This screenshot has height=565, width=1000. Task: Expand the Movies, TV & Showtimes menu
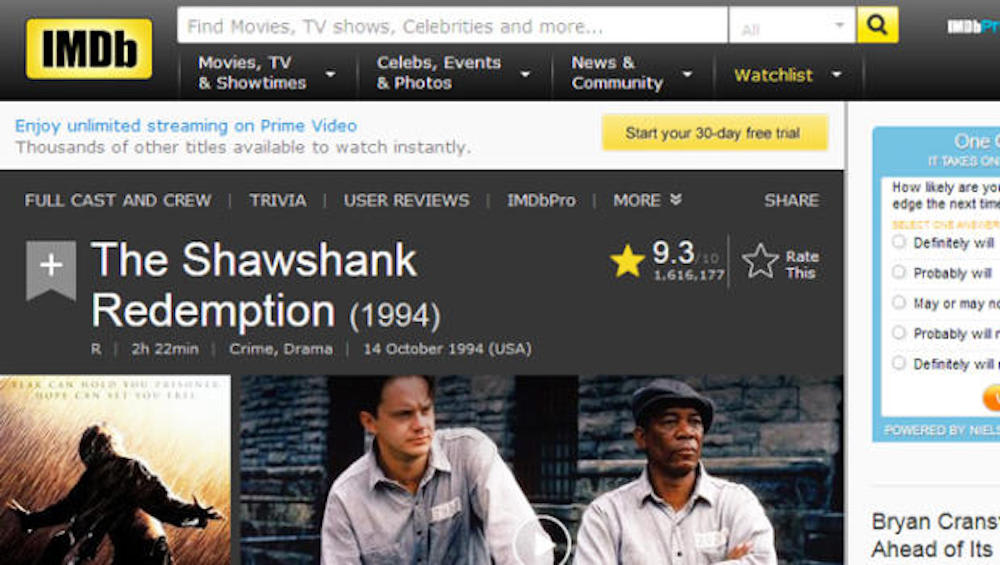tap(267, 73)
